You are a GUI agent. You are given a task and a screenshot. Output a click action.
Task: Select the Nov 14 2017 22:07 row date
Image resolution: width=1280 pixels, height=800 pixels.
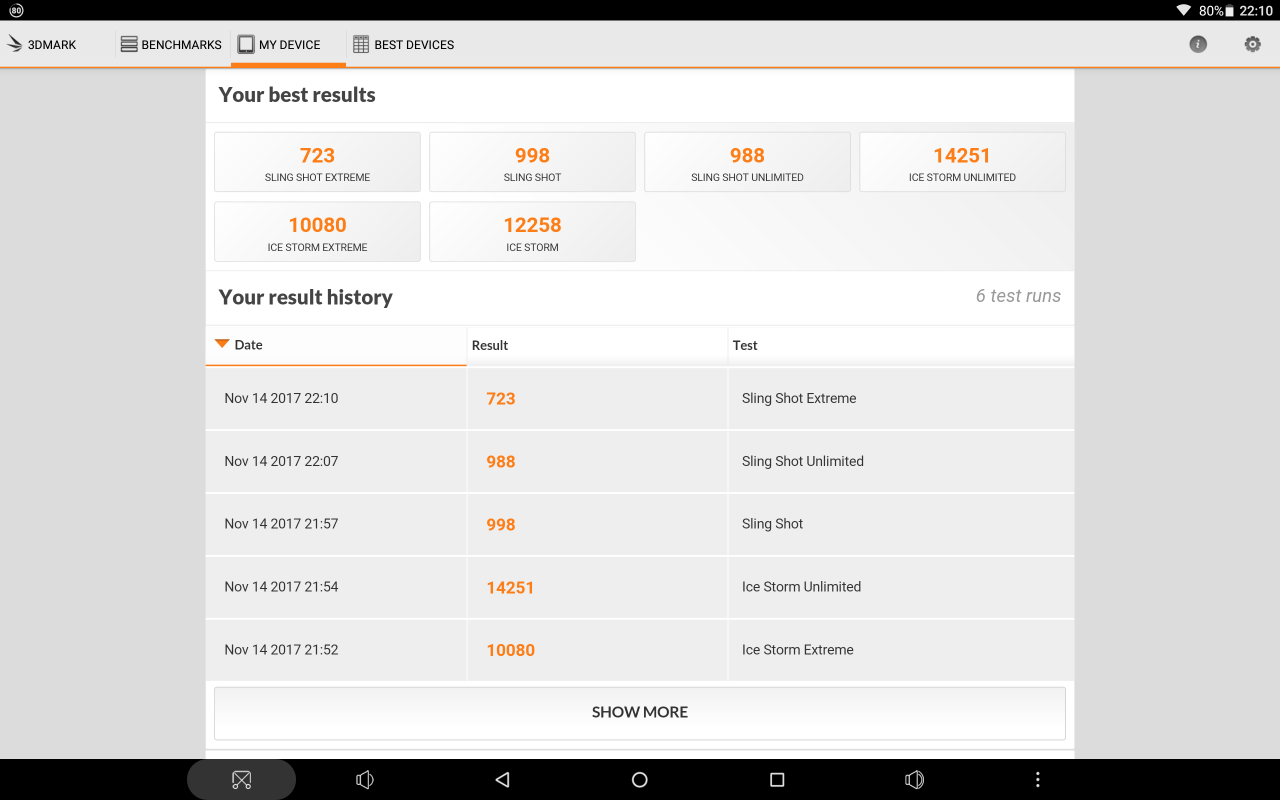tap(281, 461)
